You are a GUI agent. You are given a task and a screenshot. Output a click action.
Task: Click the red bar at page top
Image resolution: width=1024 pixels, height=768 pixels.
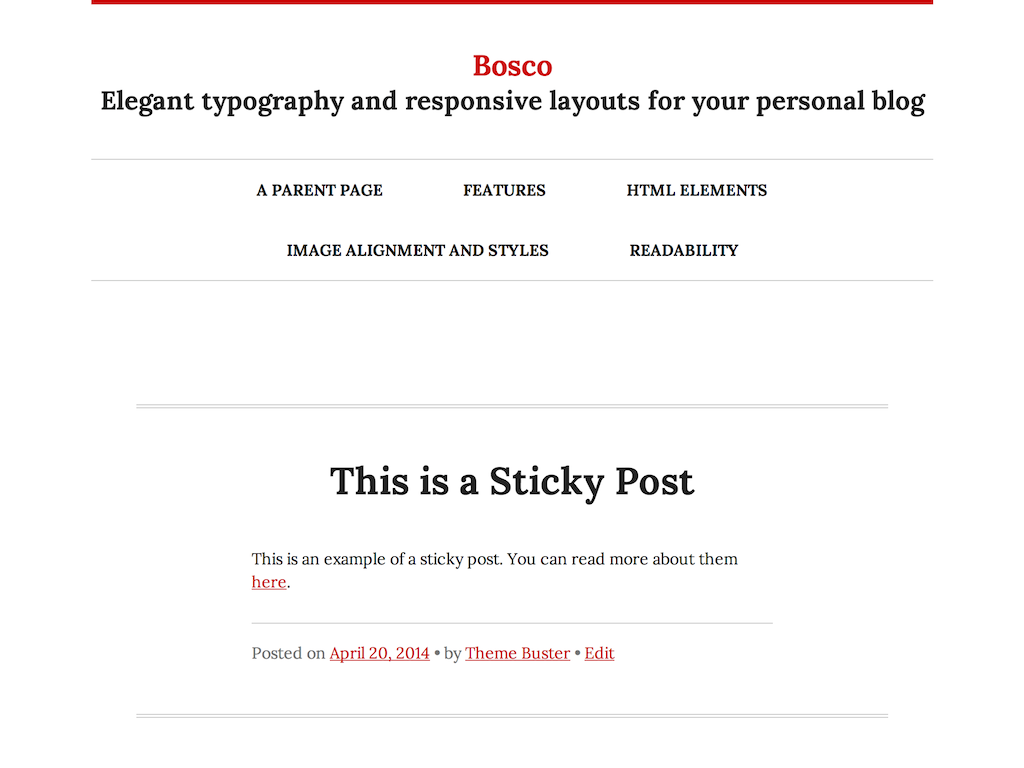(x=512, y=2)
